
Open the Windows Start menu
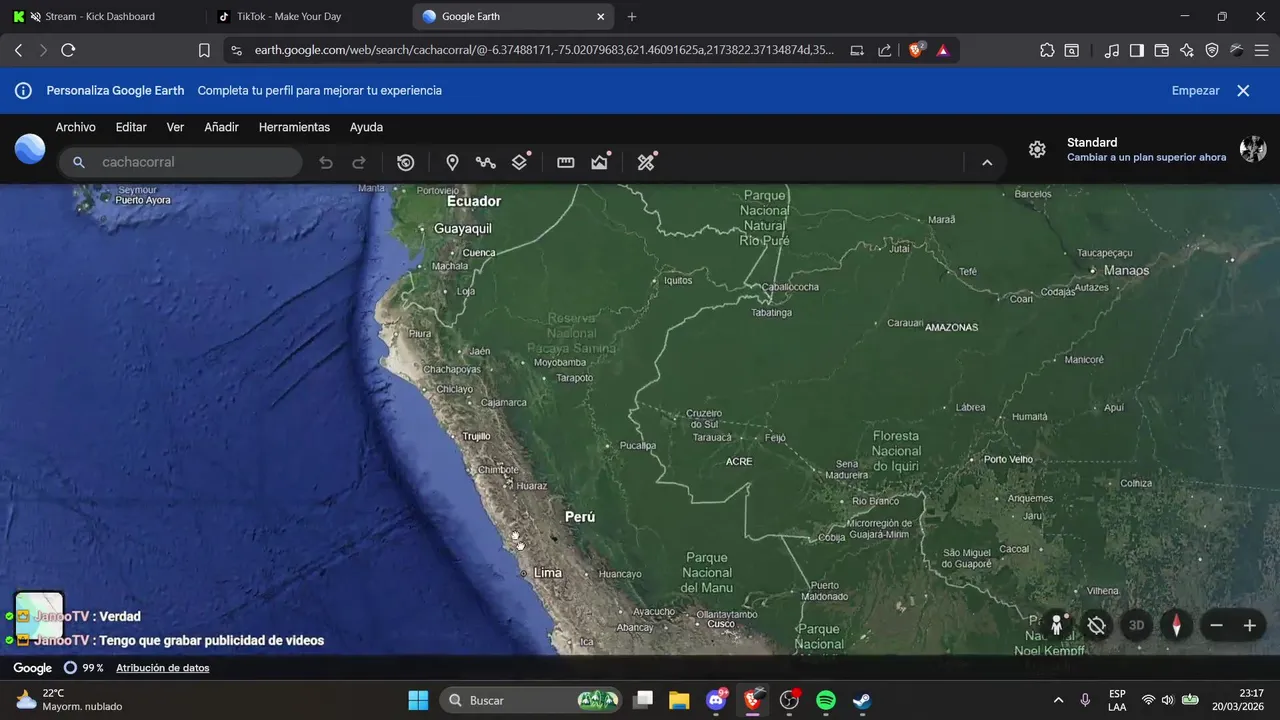pyautogui.click(x=418, y=700)
